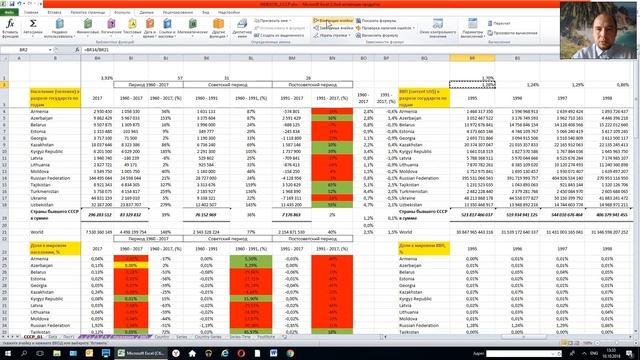
Task: Click the taskbar Search magnifier icon
Action: [x=24, y=353]
